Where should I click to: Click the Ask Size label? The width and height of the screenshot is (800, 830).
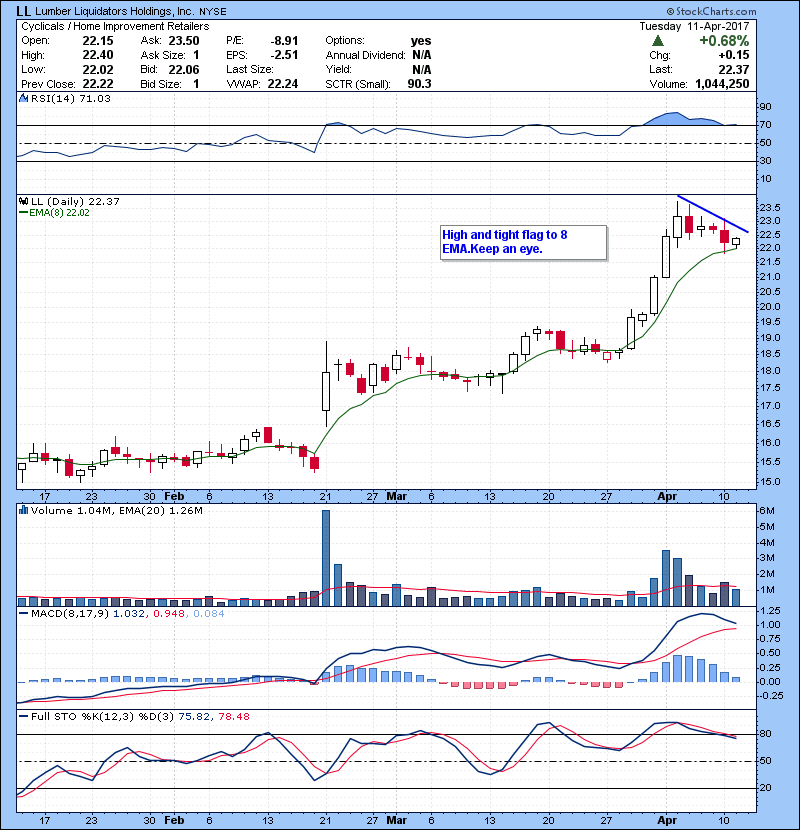(163, 55)
